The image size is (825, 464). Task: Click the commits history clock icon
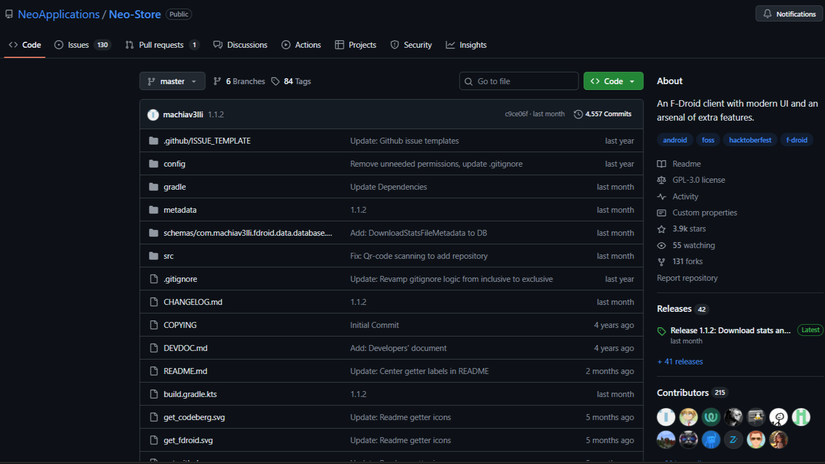[x=578, y=114]
